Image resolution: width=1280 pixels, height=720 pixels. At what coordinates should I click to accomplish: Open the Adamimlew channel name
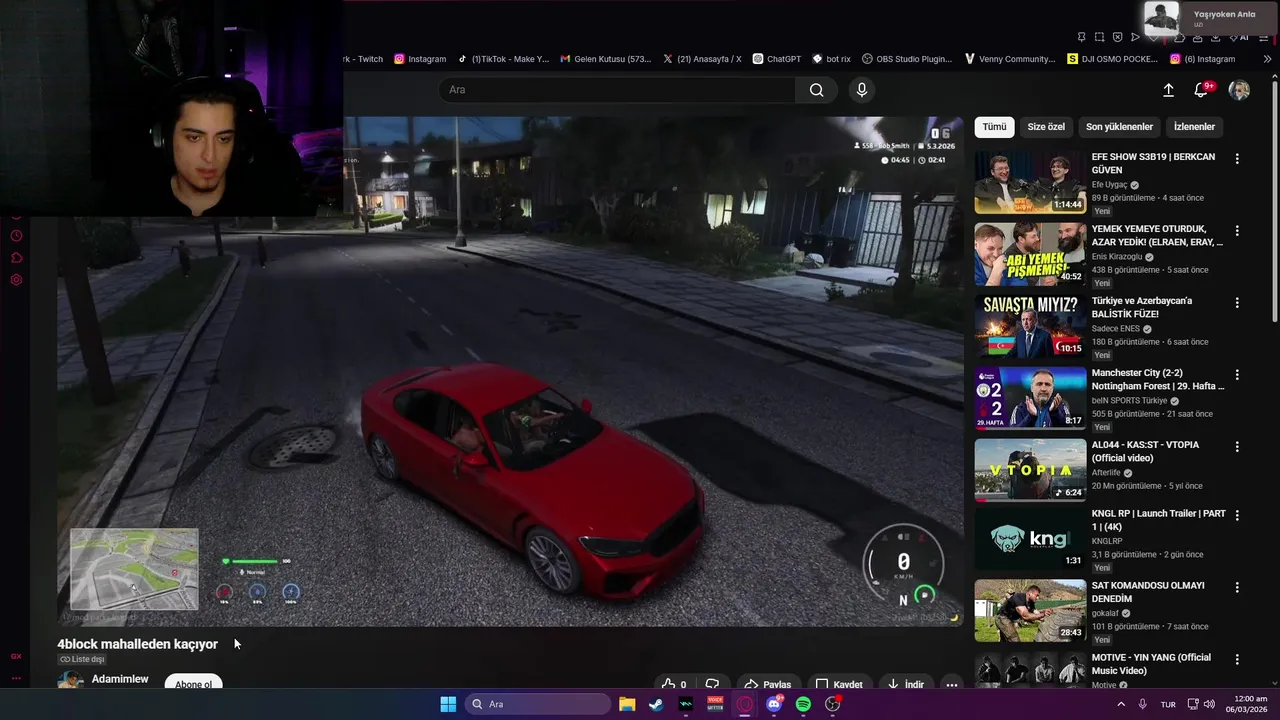[x=120, y=679]
